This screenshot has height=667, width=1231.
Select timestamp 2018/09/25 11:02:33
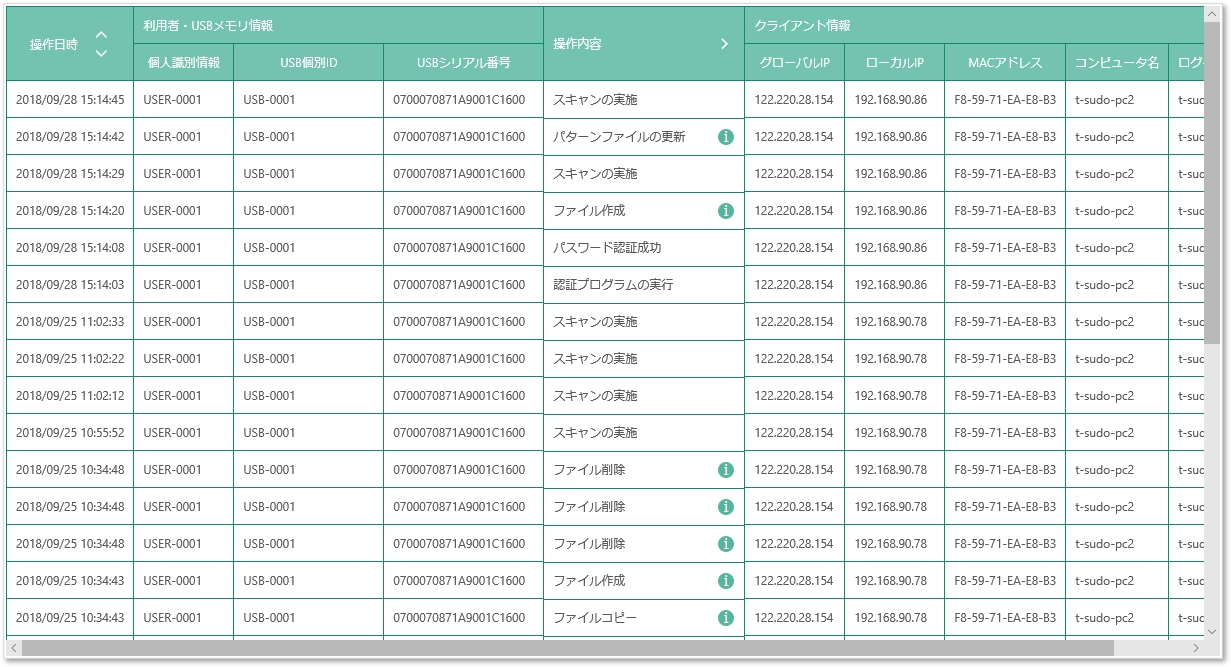[x=70, y=322]
